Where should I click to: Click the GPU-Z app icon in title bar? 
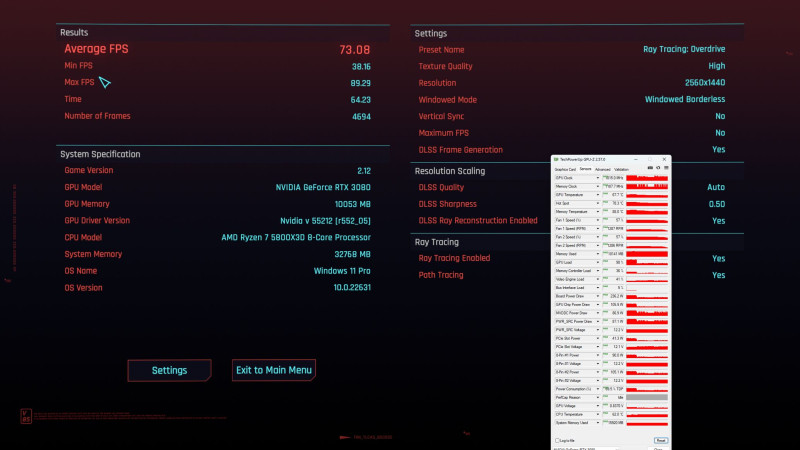pos(556,159)
